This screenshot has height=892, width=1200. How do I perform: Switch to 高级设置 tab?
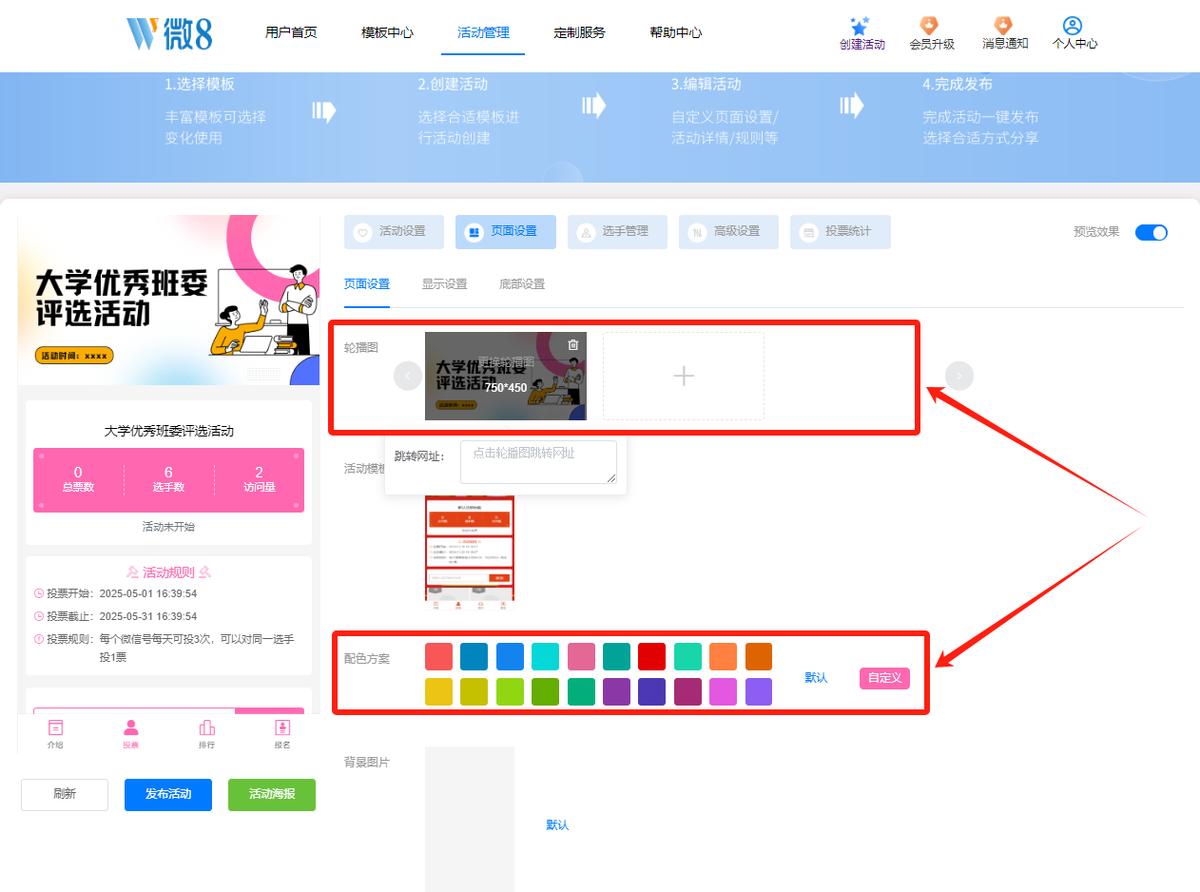pos(729,231)
